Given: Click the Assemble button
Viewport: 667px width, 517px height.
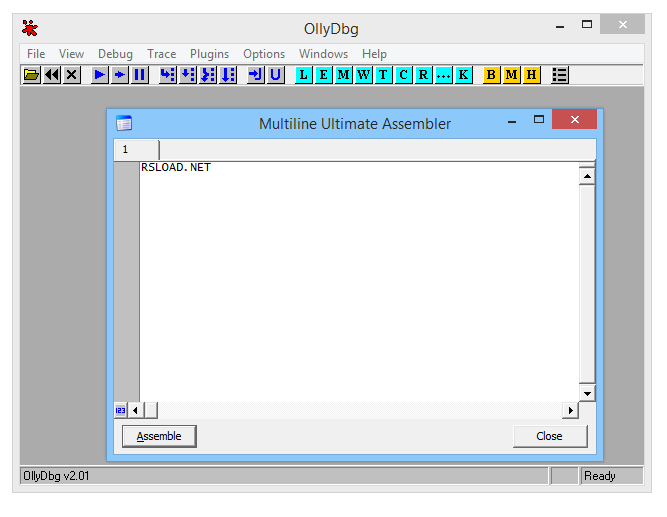Looking at the screenshot, I should coord(159,436).
